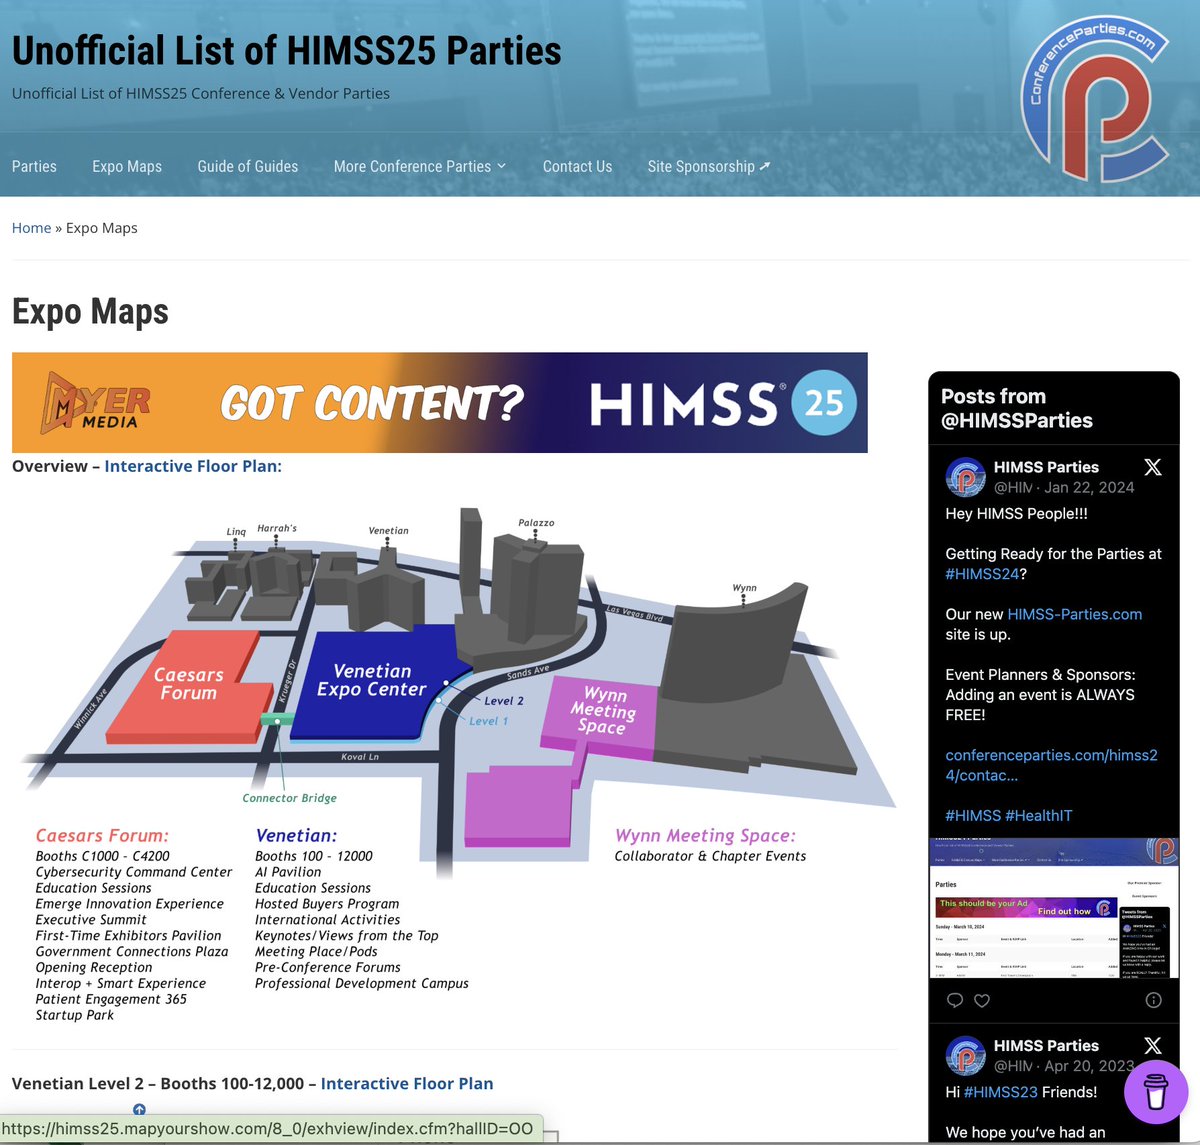Click the Jan 22, 2024 tweet date
Image resolution: width=1200 pixels, height=1145 pixels.
(x=1089, y=487)
